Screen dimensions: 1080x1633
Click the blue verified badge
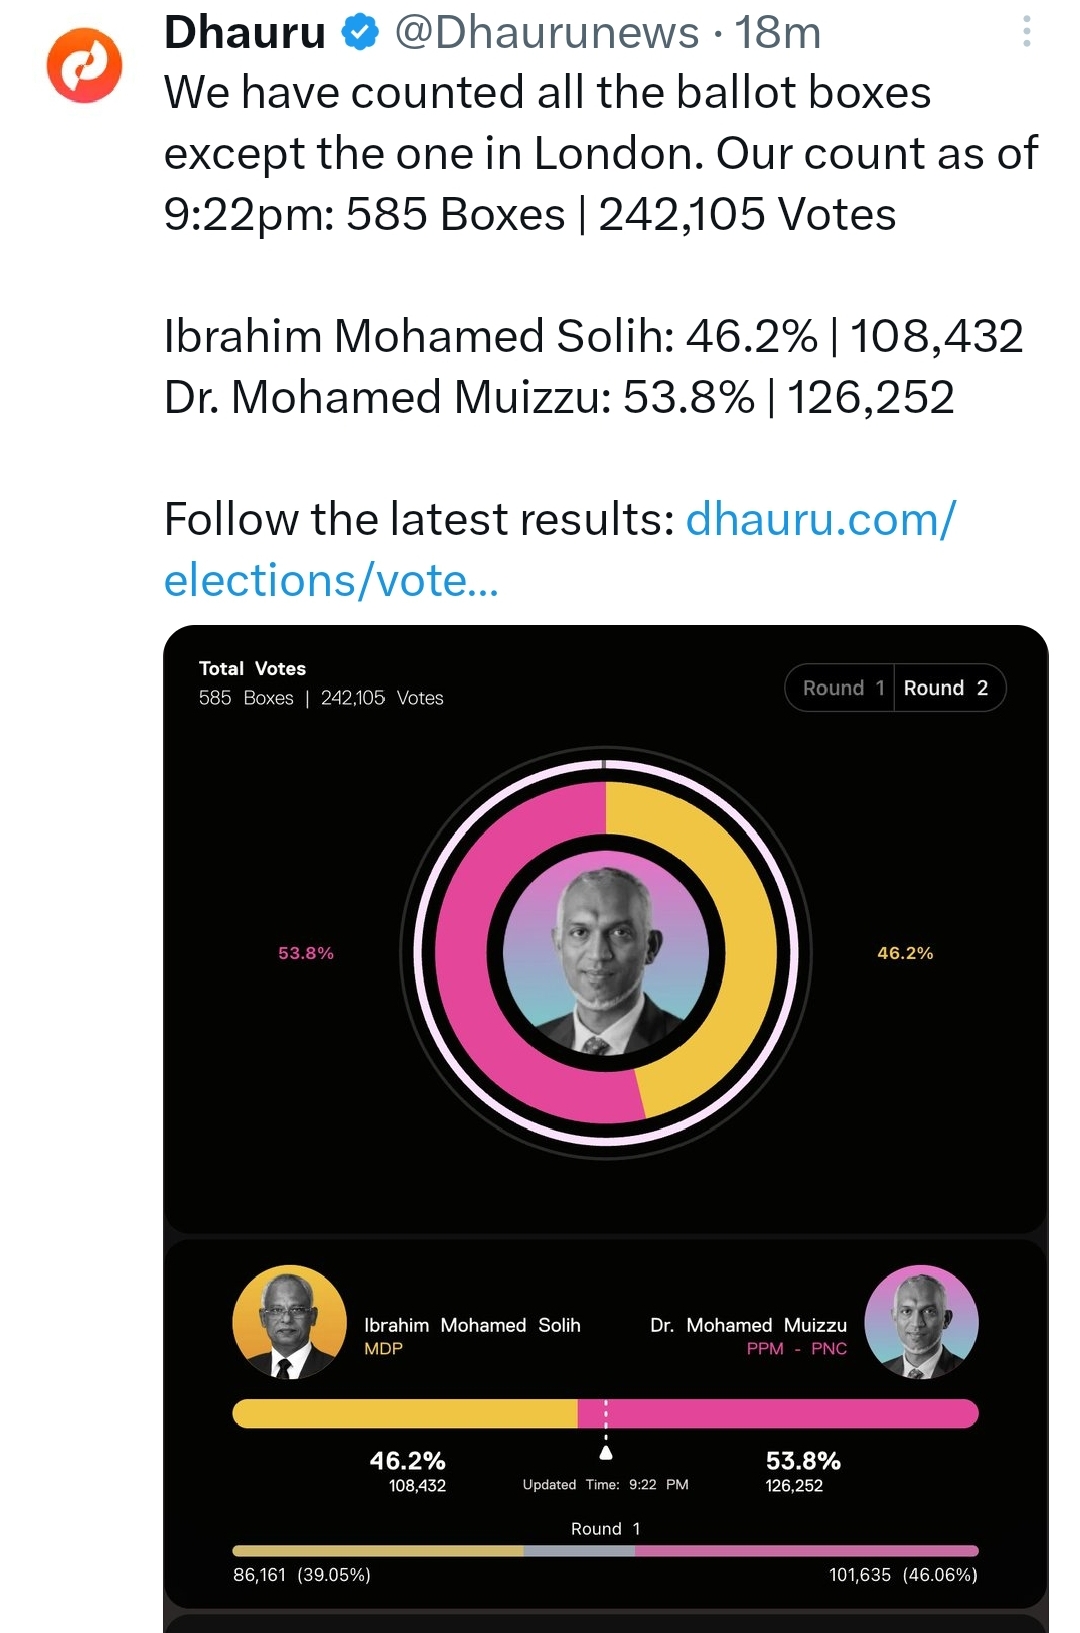pos(360,32)
